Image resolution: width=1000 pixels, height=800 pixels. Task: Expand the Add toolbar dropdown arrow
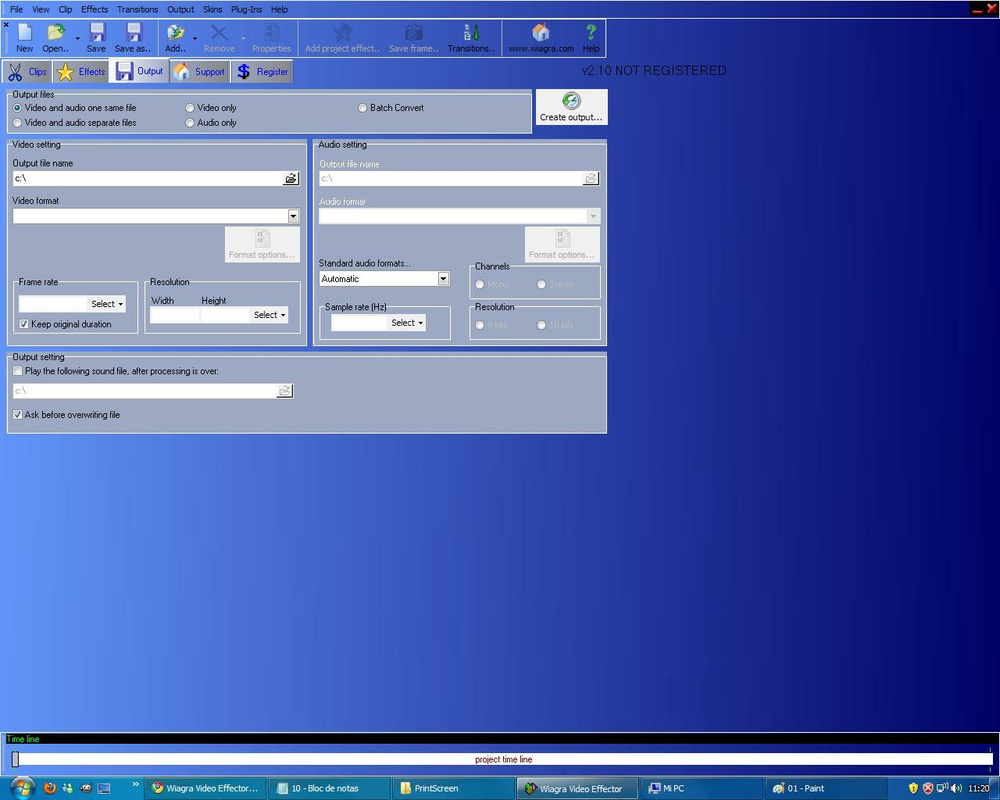pyautogui.click(x=195, y=39)
